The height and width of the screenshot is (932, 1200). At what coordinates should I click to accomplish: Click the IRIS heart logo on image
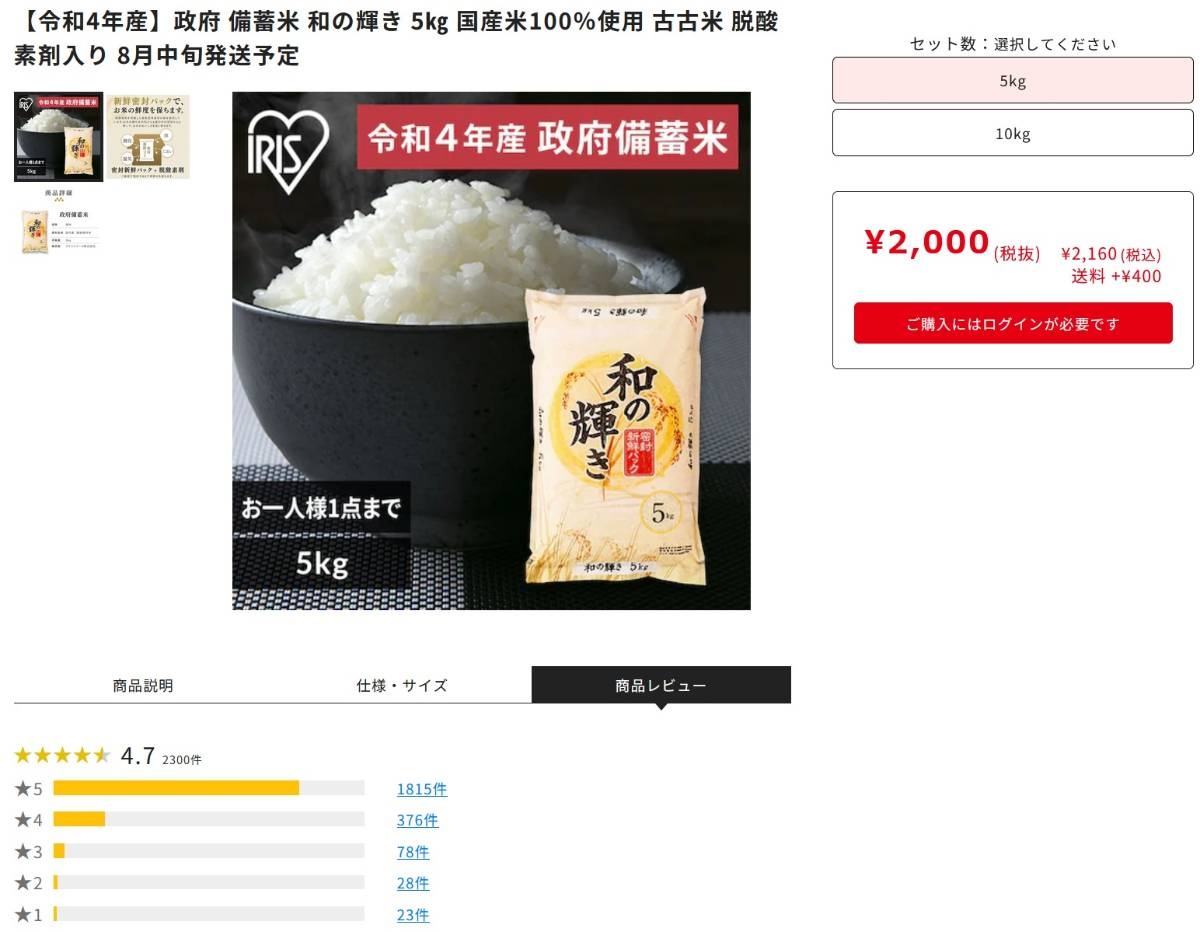click(x=289, y=146)
